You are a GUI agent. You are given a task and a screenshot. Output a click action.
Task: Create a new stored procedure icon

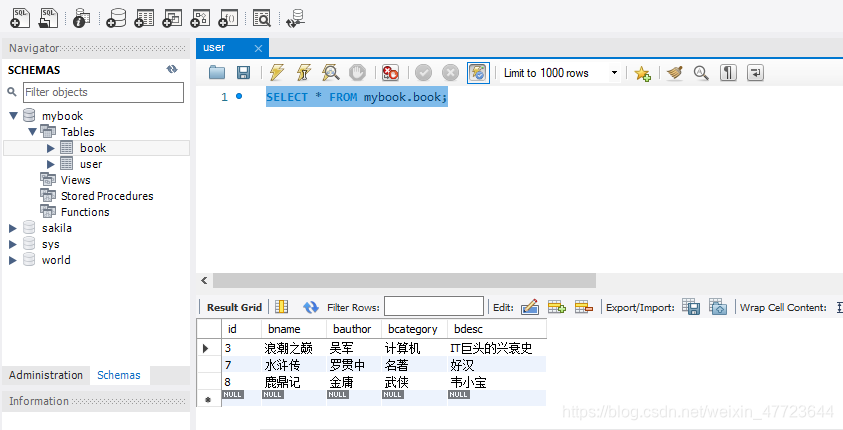[x=200, y=18]
